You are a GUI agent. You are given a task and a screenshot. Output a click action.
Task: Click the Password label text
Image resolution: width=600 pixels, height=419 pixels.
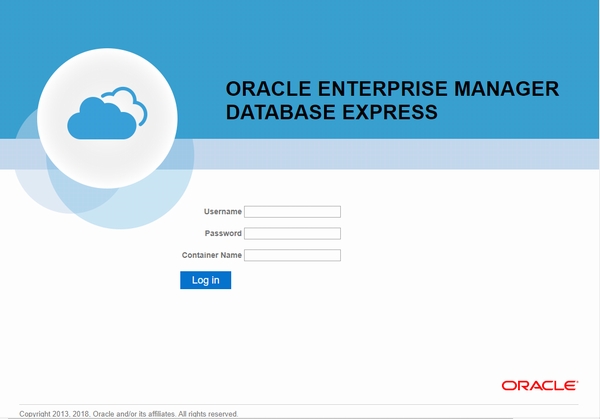point(223,233)
